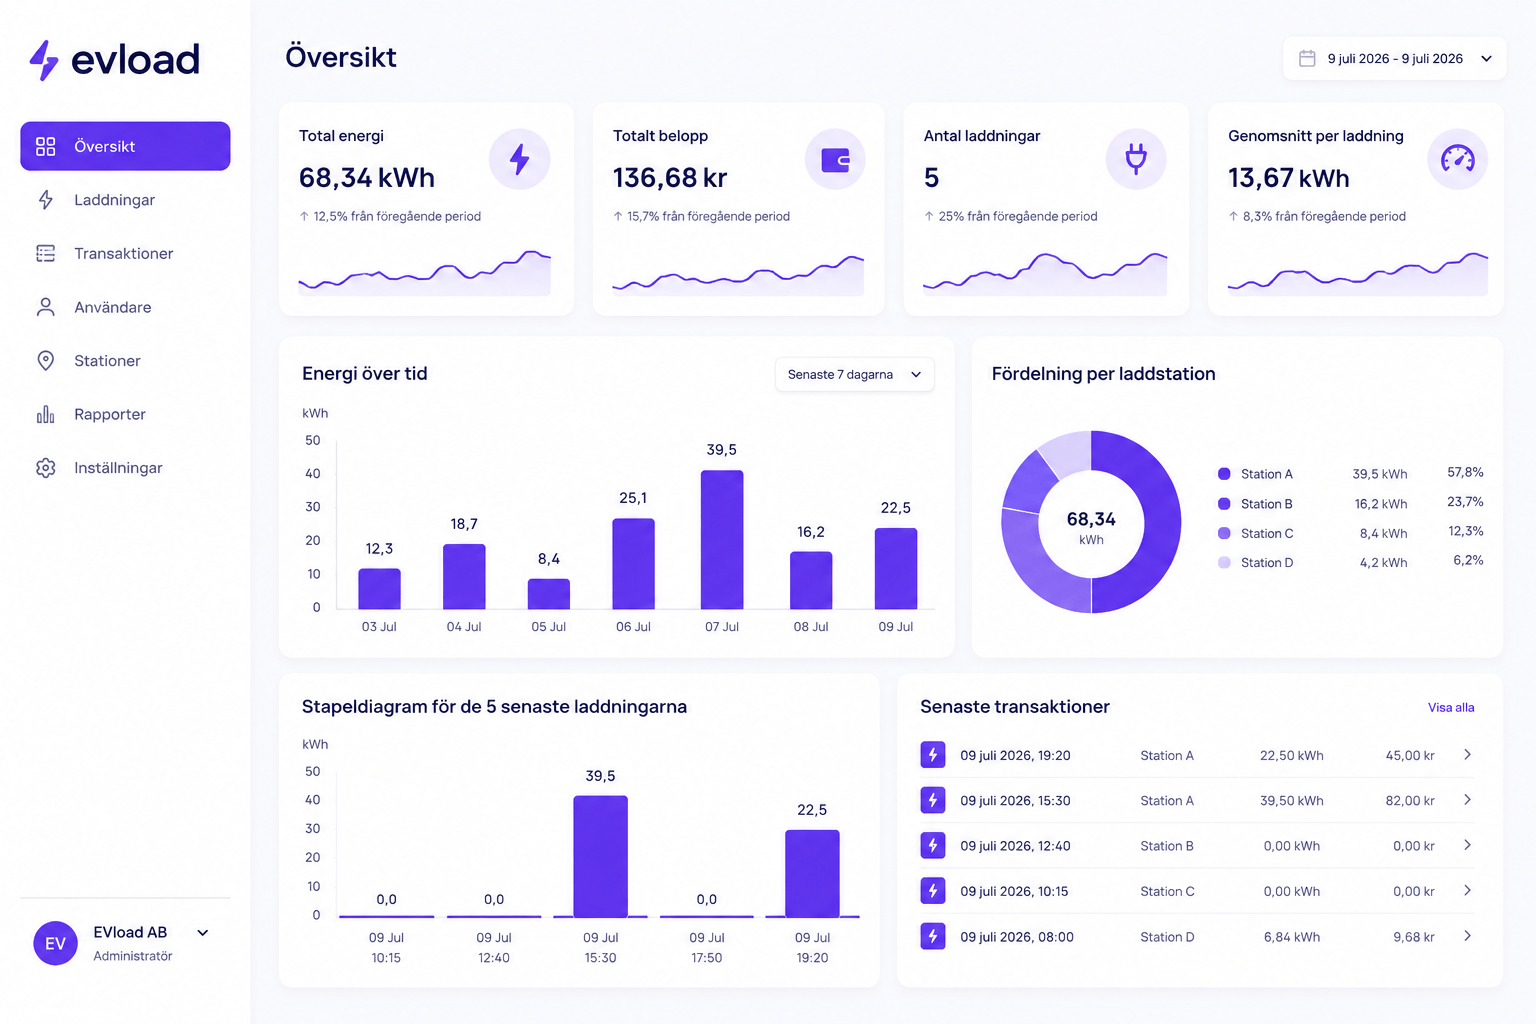Click the 07 Jul bar showing 39,5
Image resolution: width=1536 pixels, height=1024 pixels.
pyautogui.click(x=722, y=540)
